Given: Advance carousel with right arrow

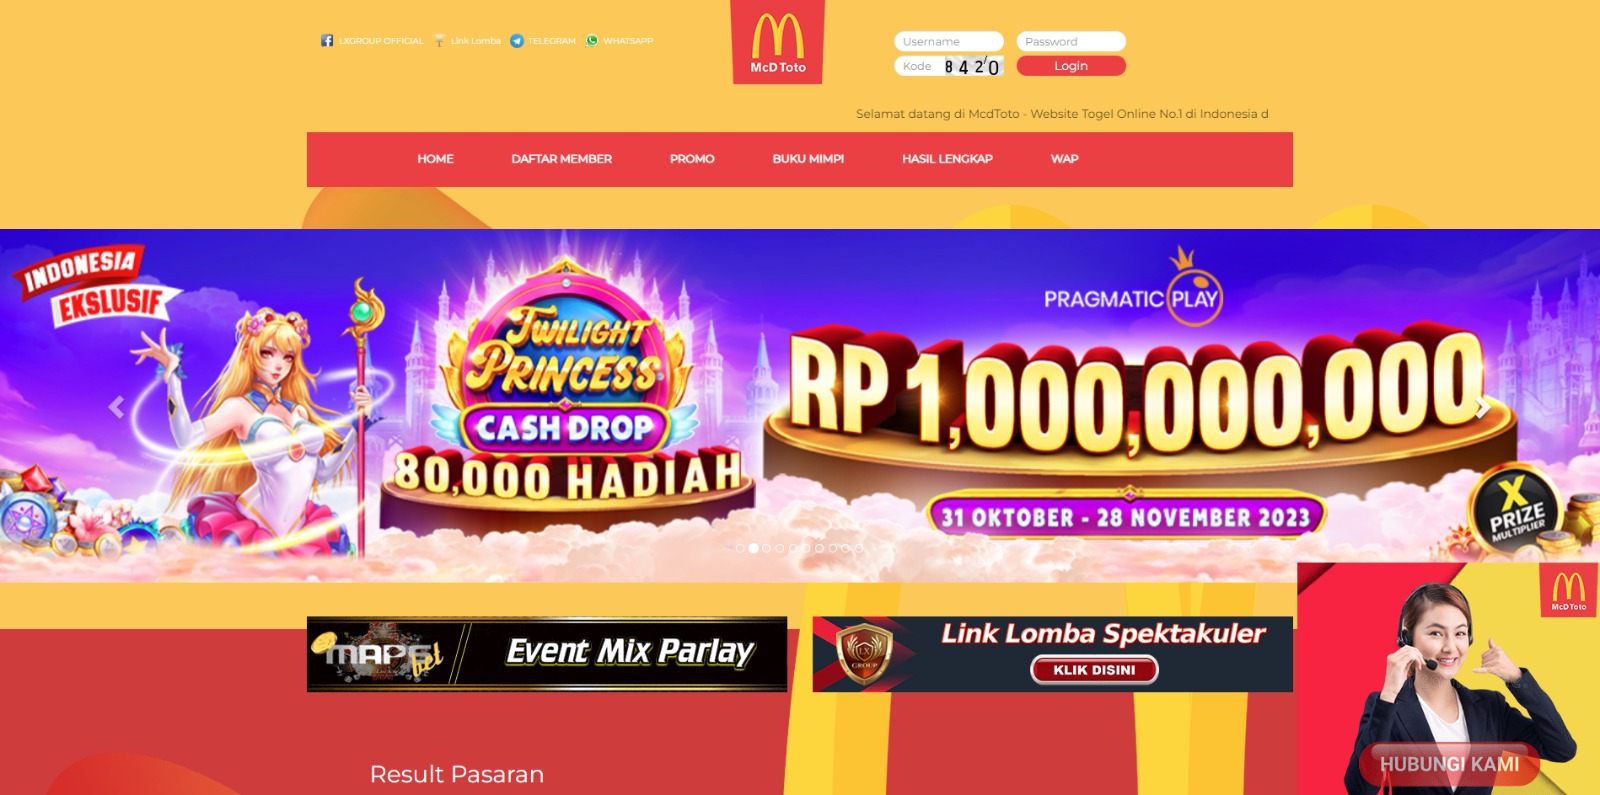Looking at the screenshot, I should pyautogui.click(x=1483, y=407).
